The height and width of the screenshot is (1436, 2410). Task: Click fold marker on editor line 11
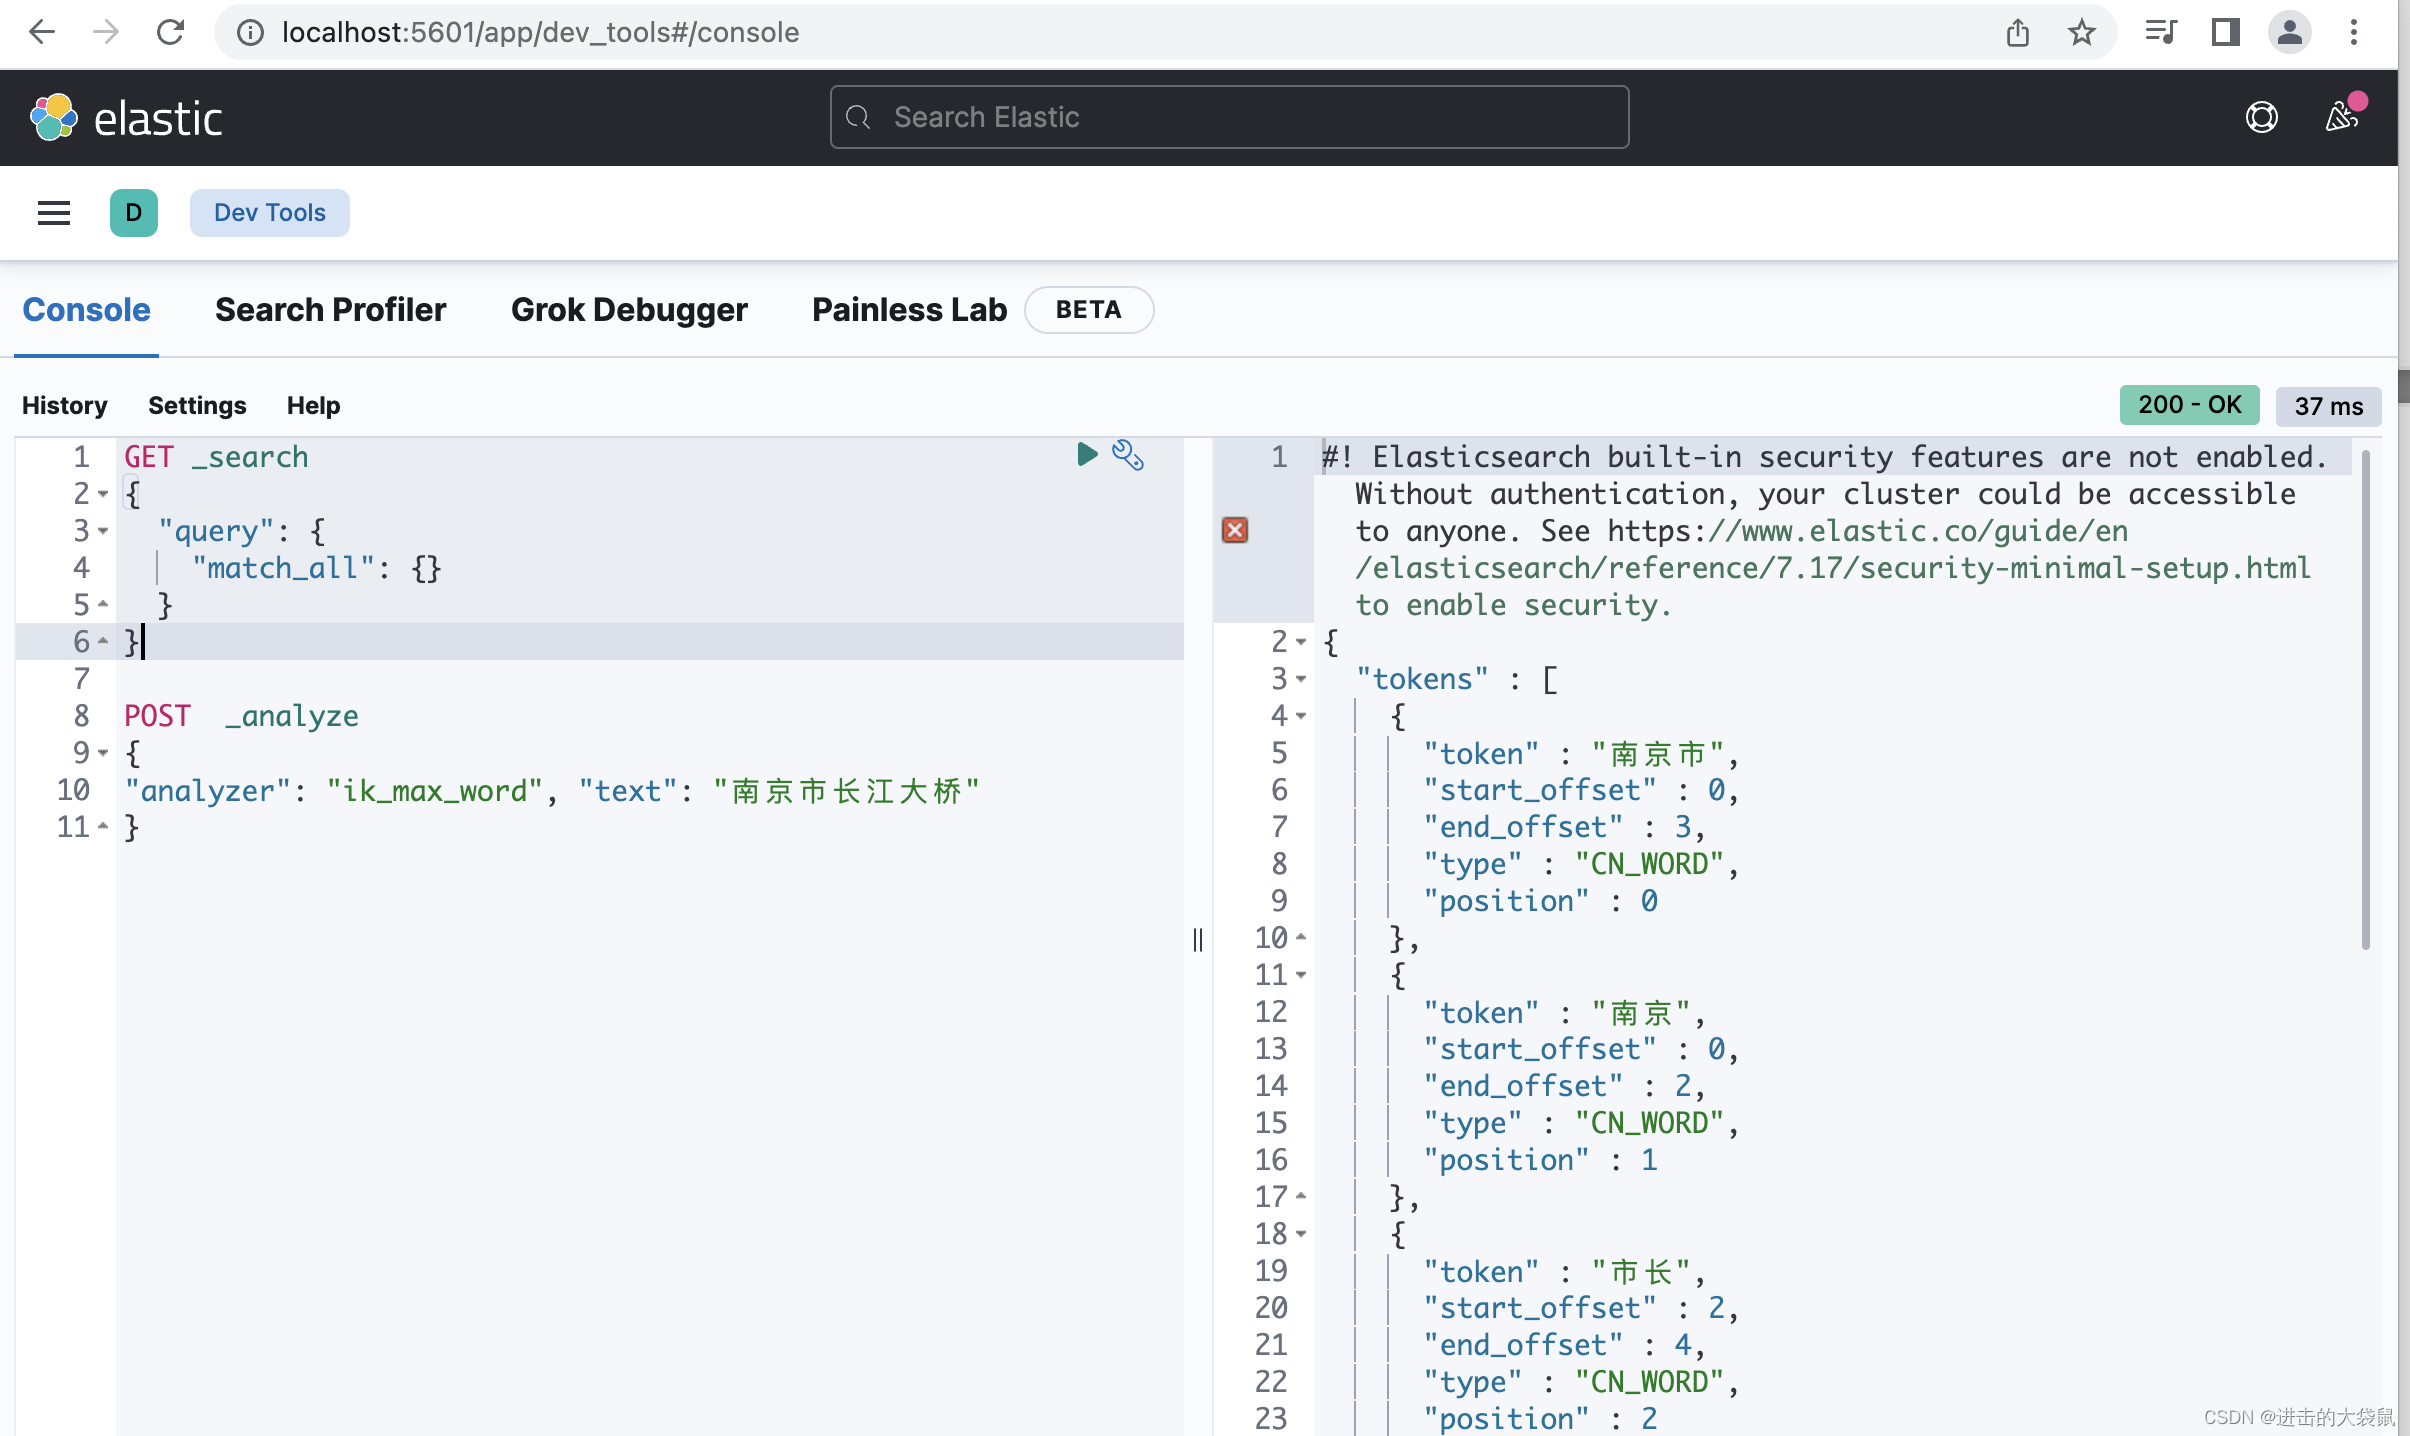(x=103, y=826)
